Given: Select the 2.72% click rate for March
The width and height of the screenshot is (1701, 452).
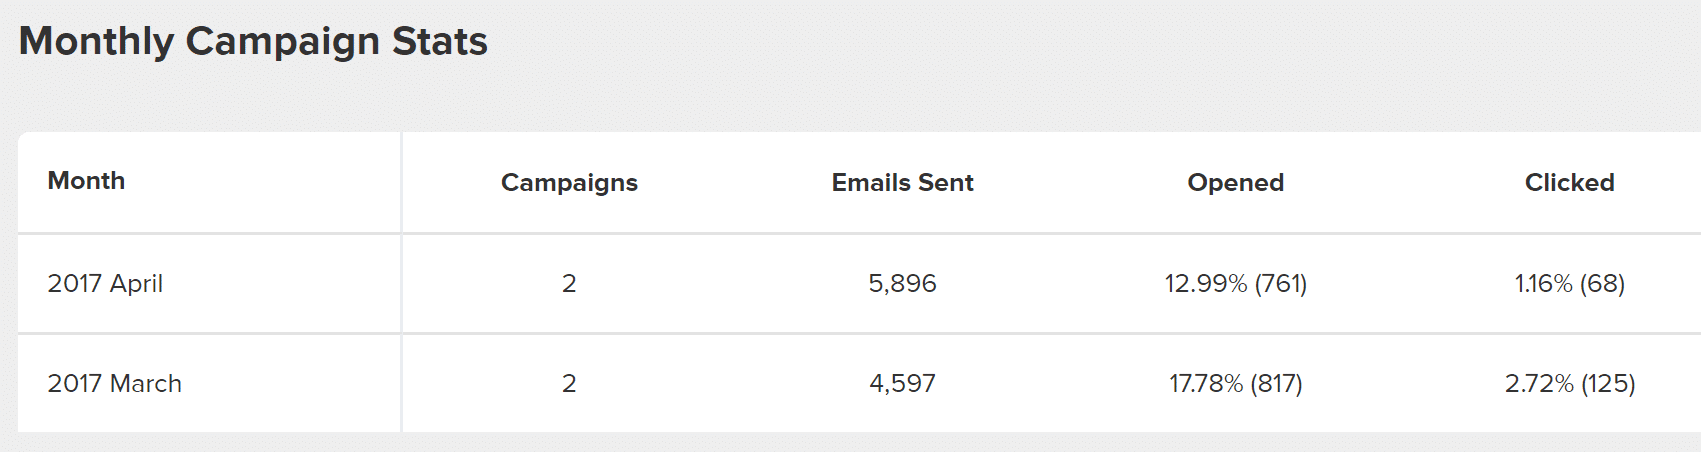Looking at the screenshot, I should [x=1539, y=384].
